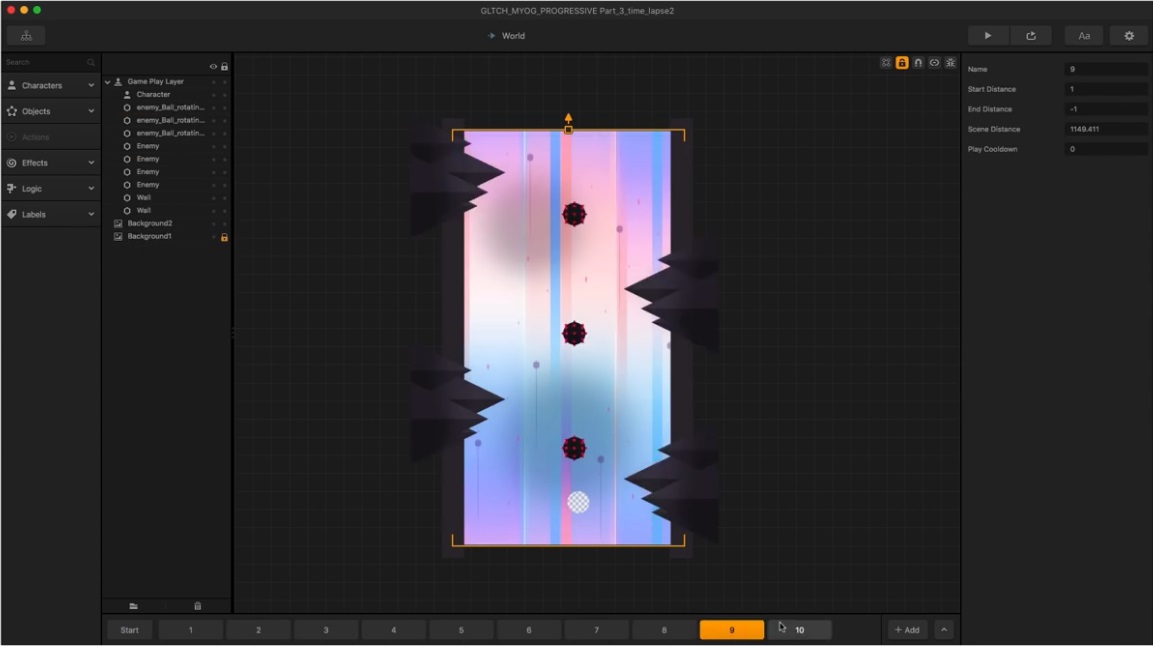Click the export share icon

[1031, 35]
